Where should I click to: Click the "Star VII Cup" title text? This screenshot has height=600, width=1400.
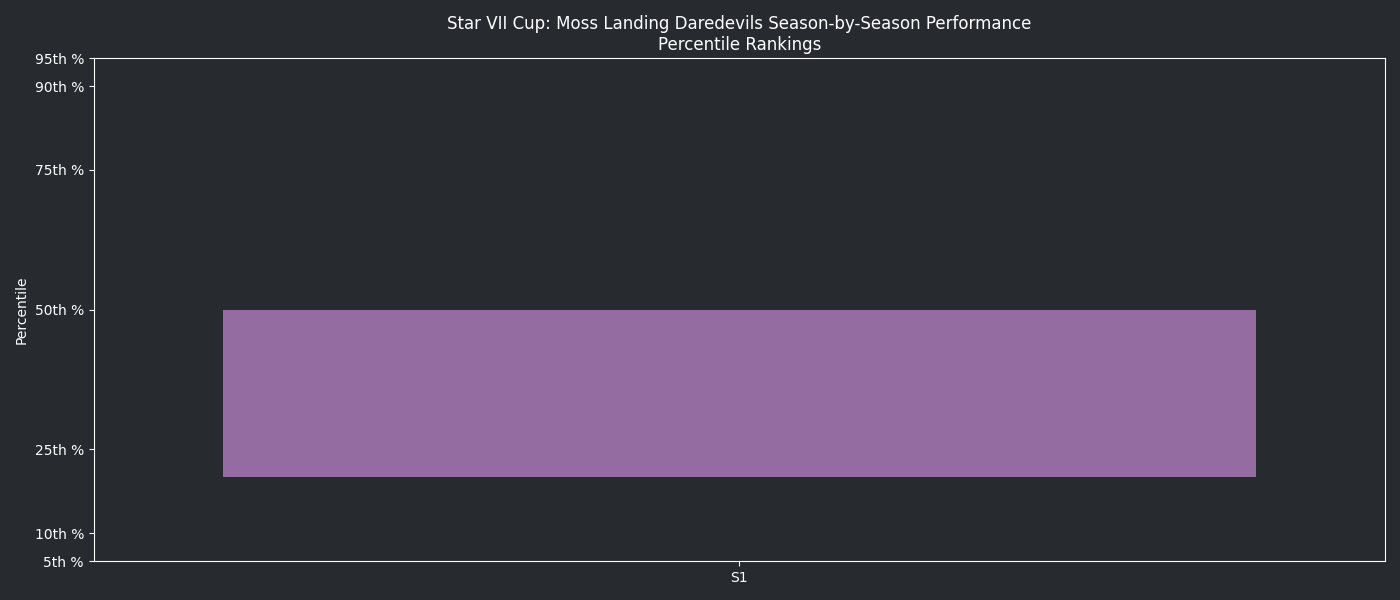[x=496, y=23]
